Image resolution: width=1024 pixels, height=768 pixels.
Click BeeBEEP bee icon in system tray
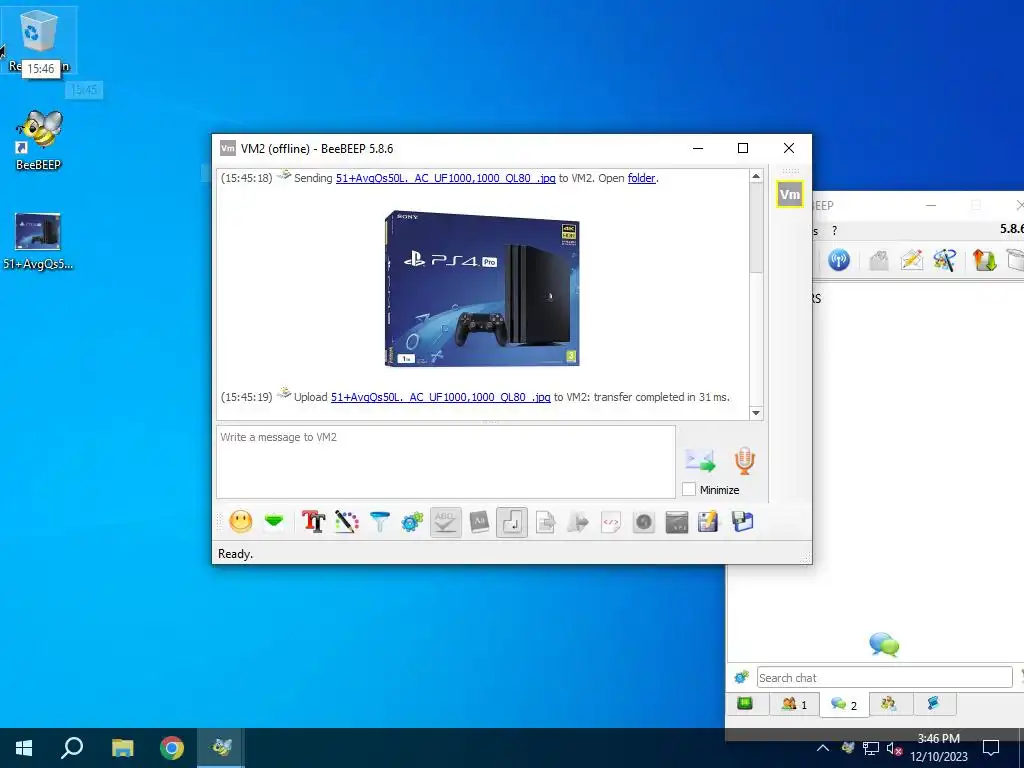(x=848, y=748)
